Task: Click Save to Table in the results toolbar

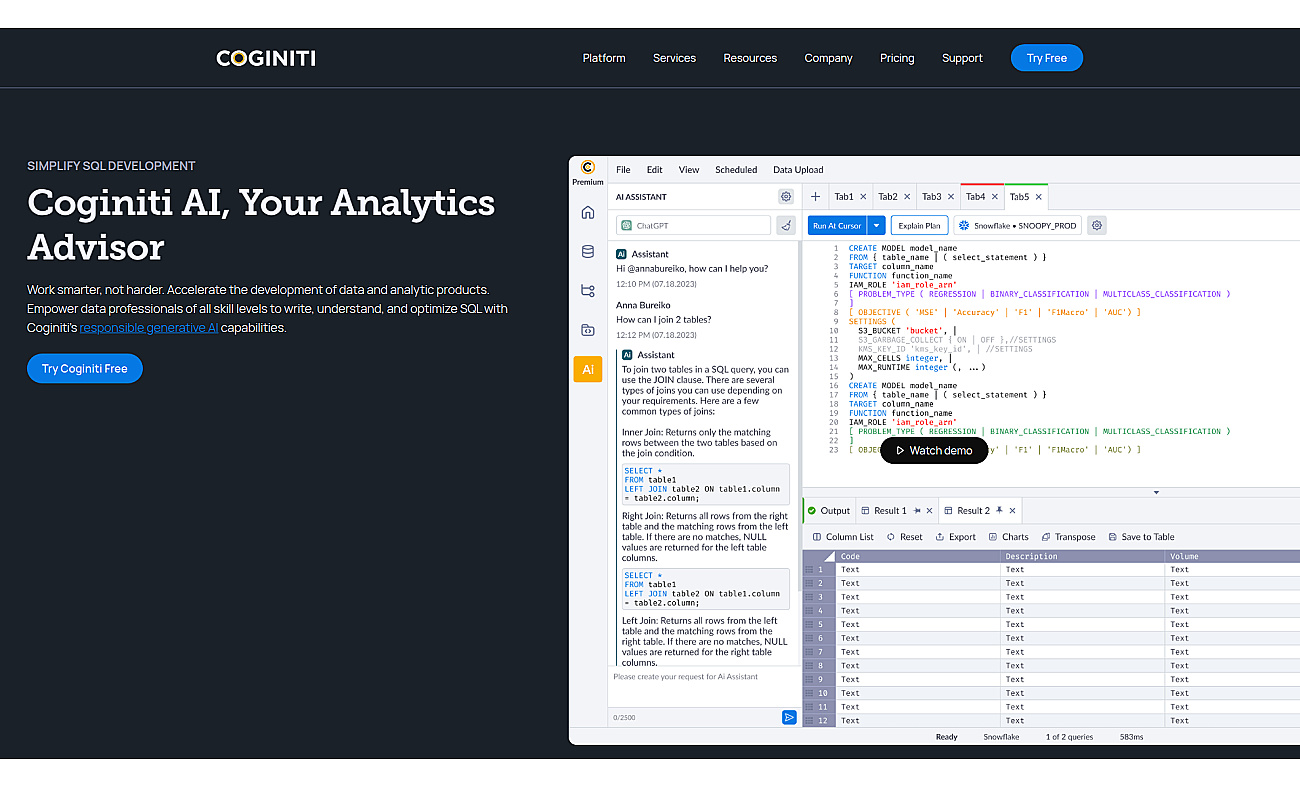Action: [x=1141, y=537]
